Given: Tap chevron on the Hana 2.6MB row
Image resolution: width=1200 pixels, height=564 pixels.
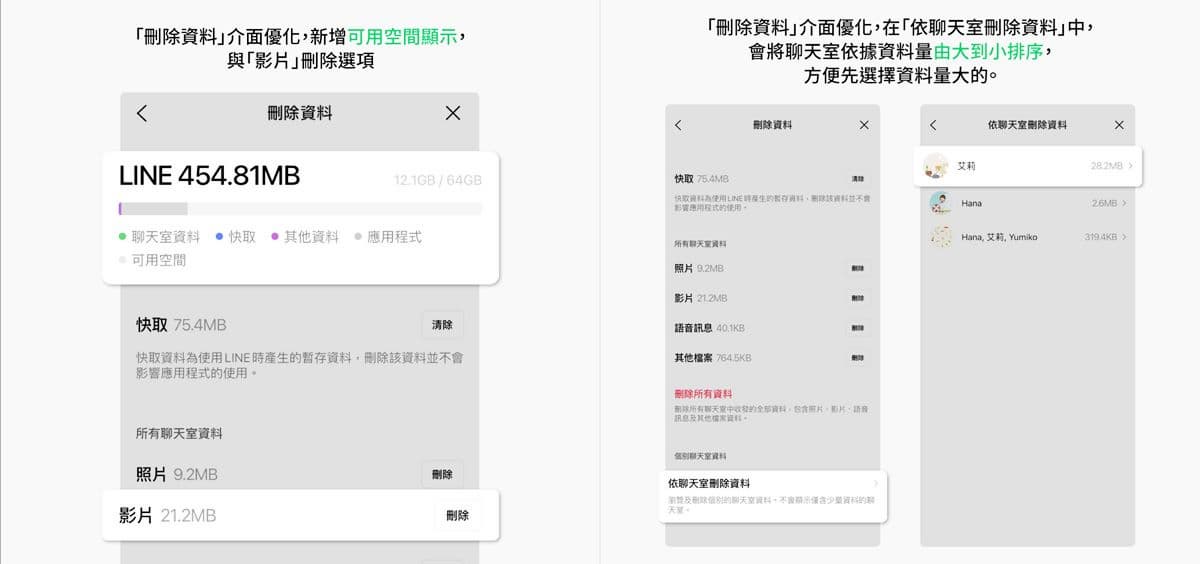Looking at the screenshot, I should pyautogui.click(x=1124, y=203).
